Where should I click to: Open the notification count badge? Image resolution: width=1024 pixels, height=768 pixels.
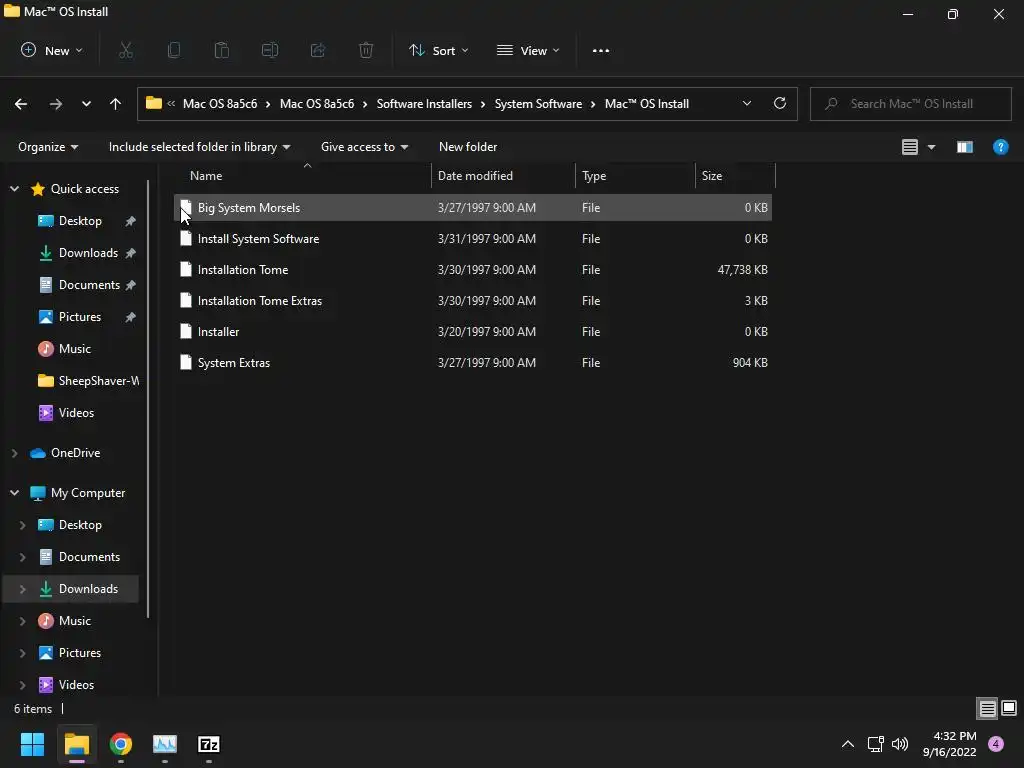pyautogui.click(x=996, y=744)
